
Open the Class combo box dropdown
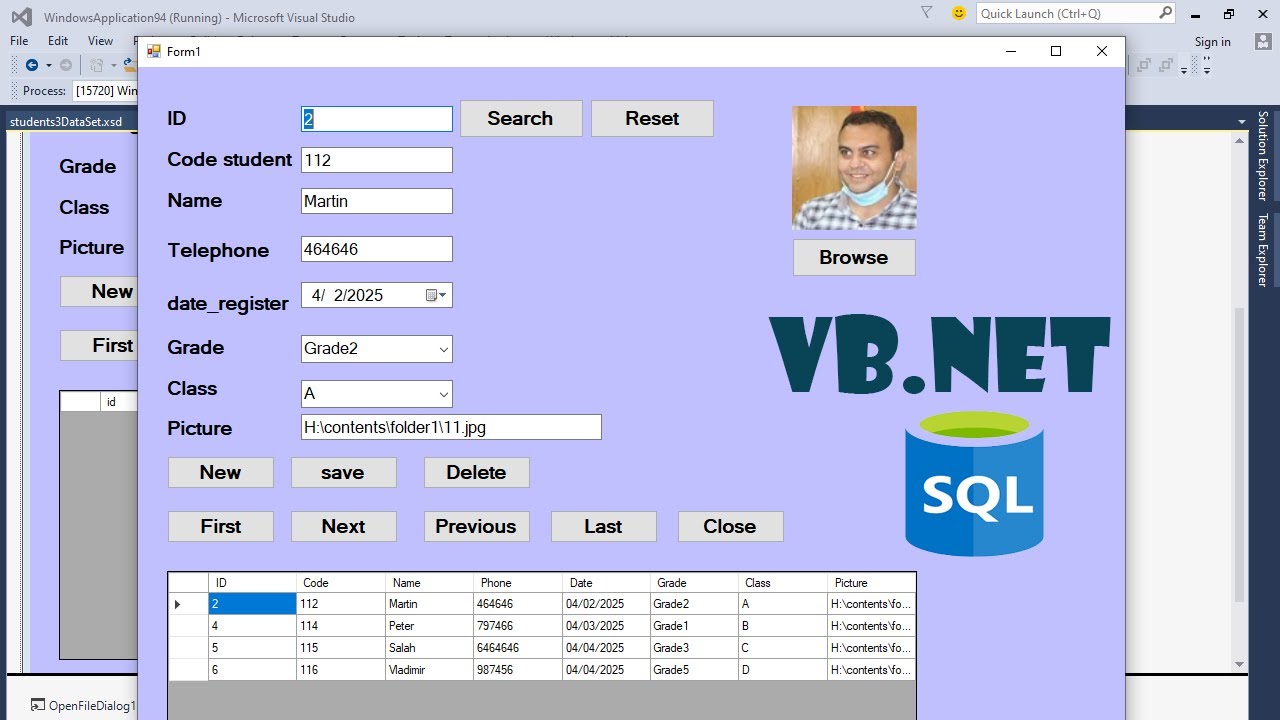pyautogui.click(x=443, y=394)
